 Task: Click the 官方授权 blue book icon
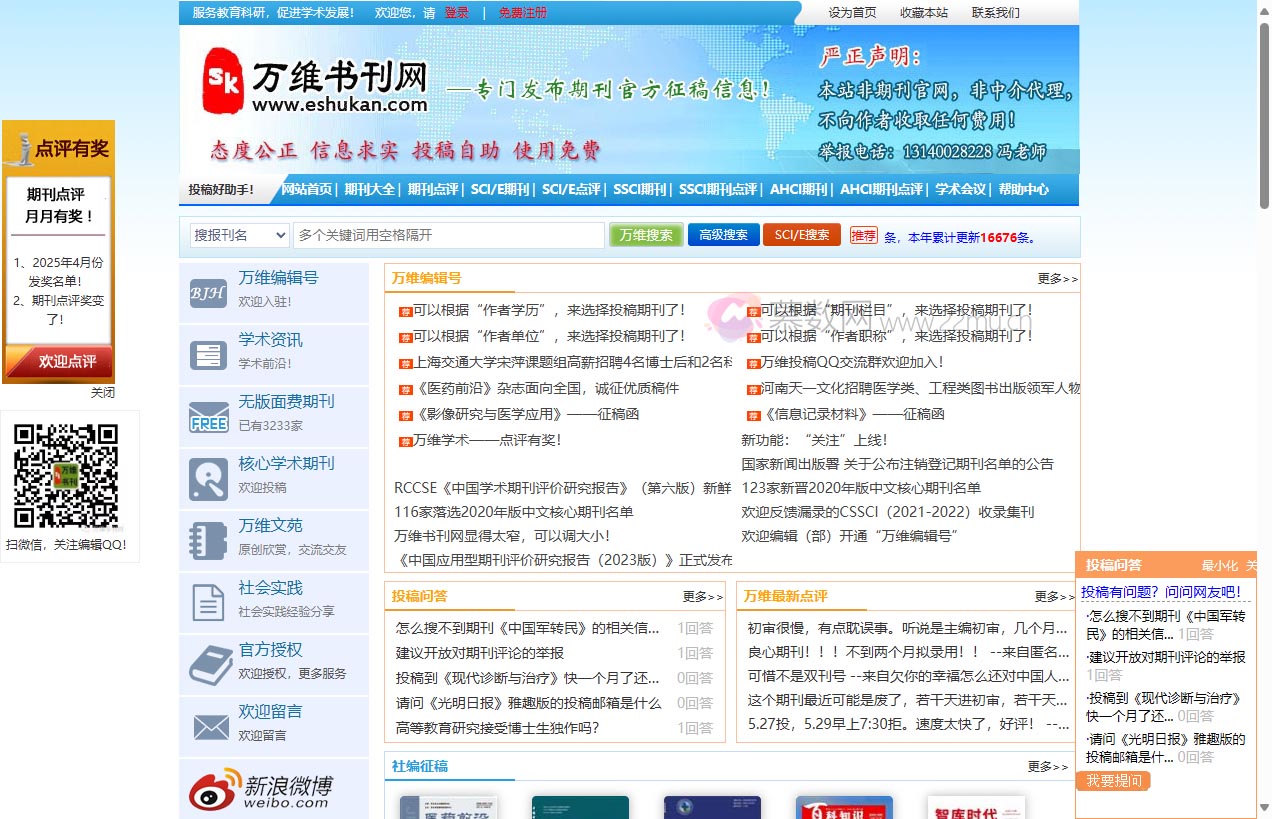(207, 663)
